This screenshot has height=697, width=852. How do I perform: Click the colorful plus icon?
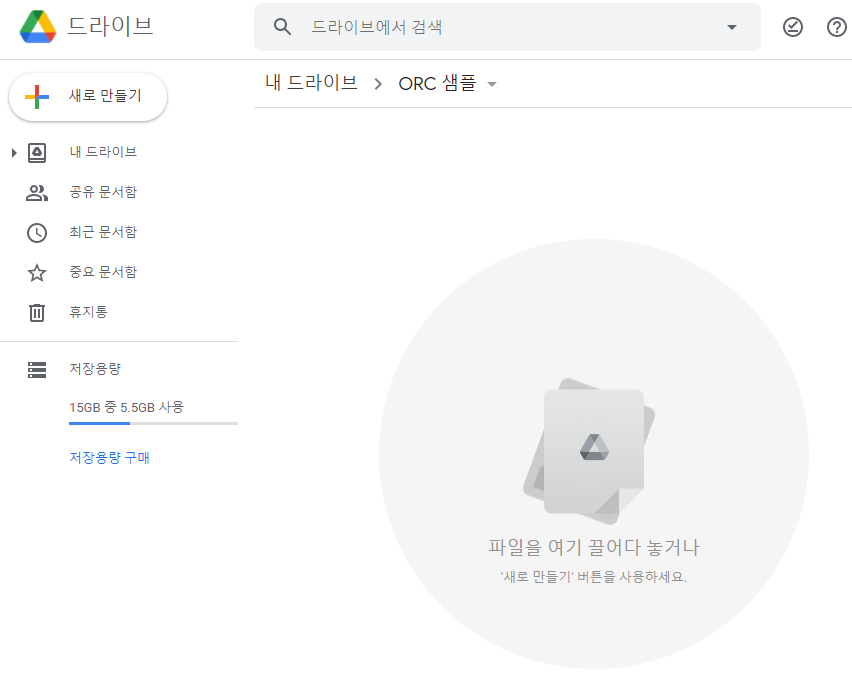click(37, 97)
